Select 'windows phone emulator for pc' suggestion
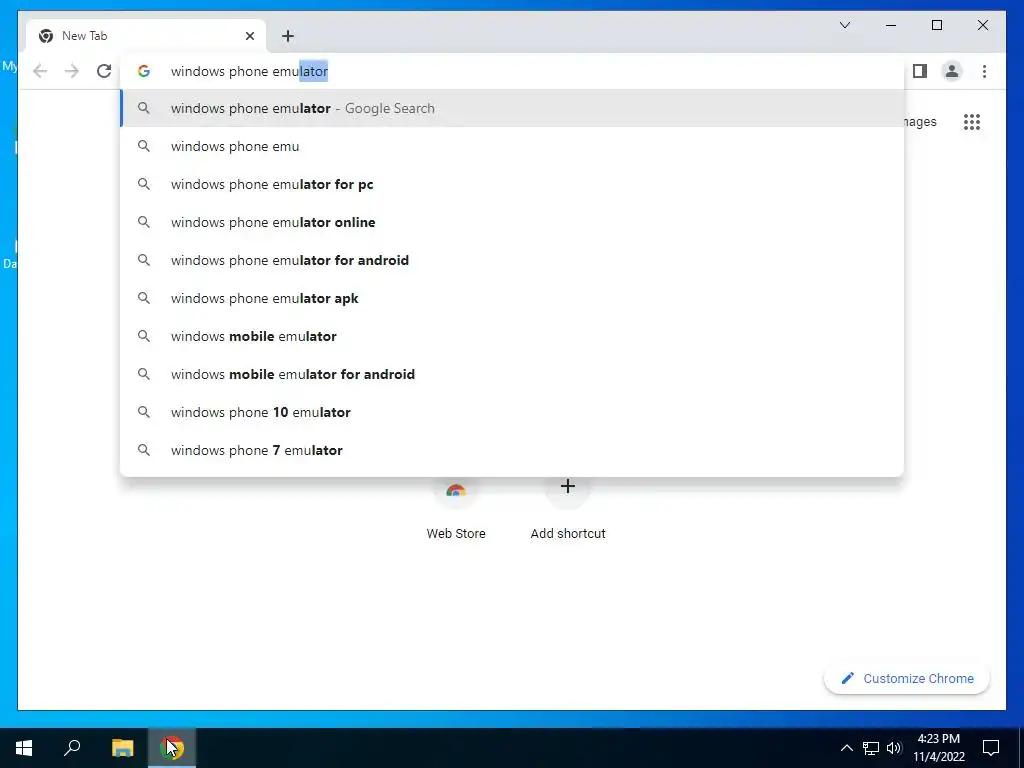This screenshot has height=768, width=1024. pyautogui.click(x=513, y=184)
